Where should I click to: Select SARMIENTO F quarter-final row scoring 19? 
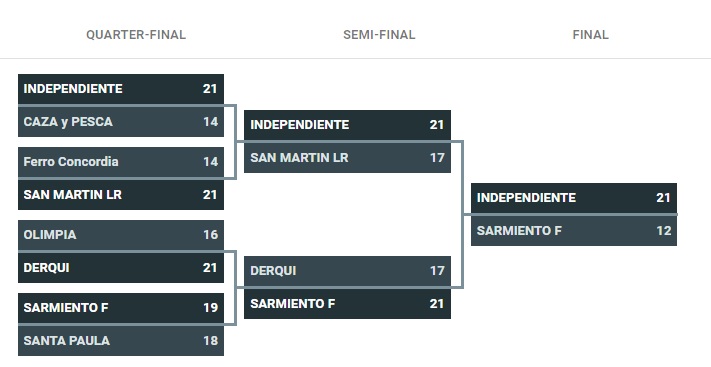coord(121,308)
